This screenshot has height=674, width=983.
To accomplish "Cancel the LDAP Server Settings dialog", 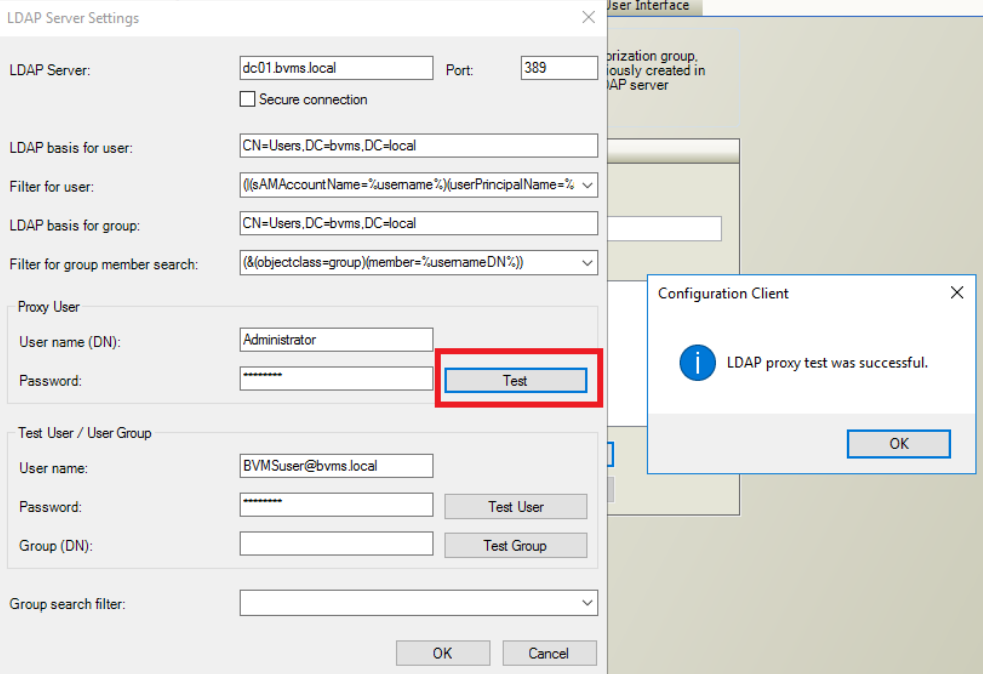I will tap(548, 653).
